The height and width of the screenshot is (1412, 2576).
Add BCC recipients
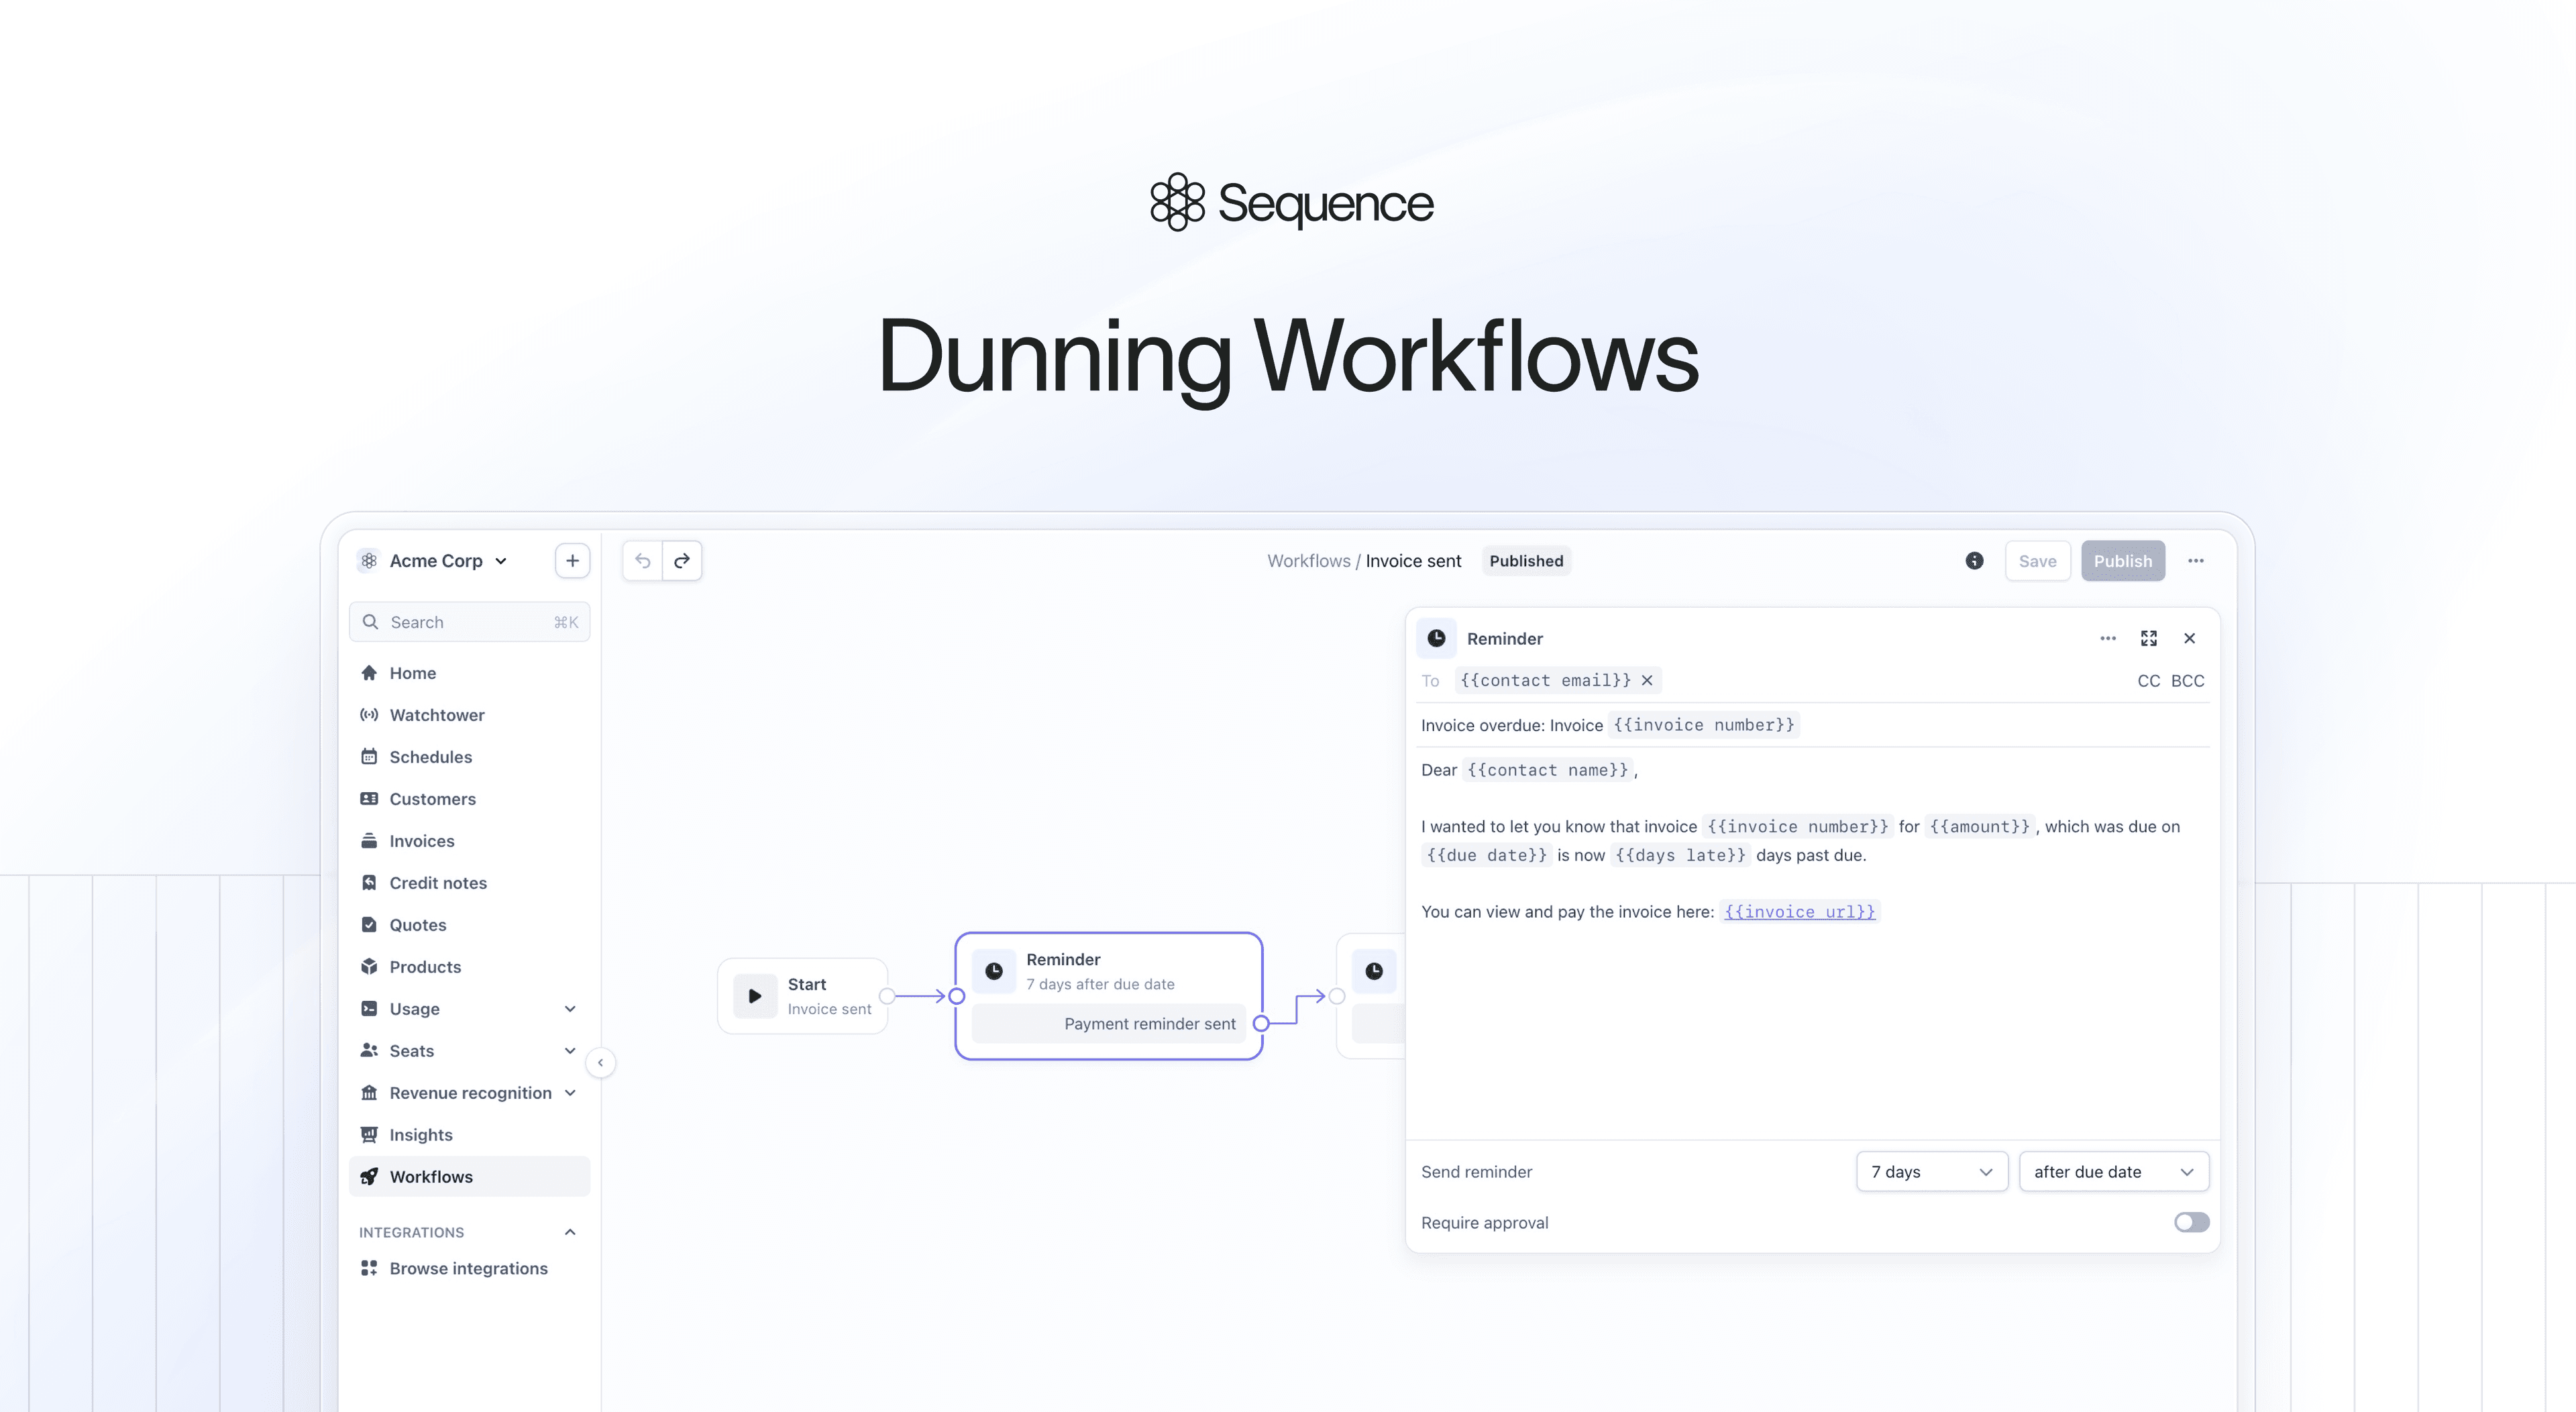(x=2187, y=681)
